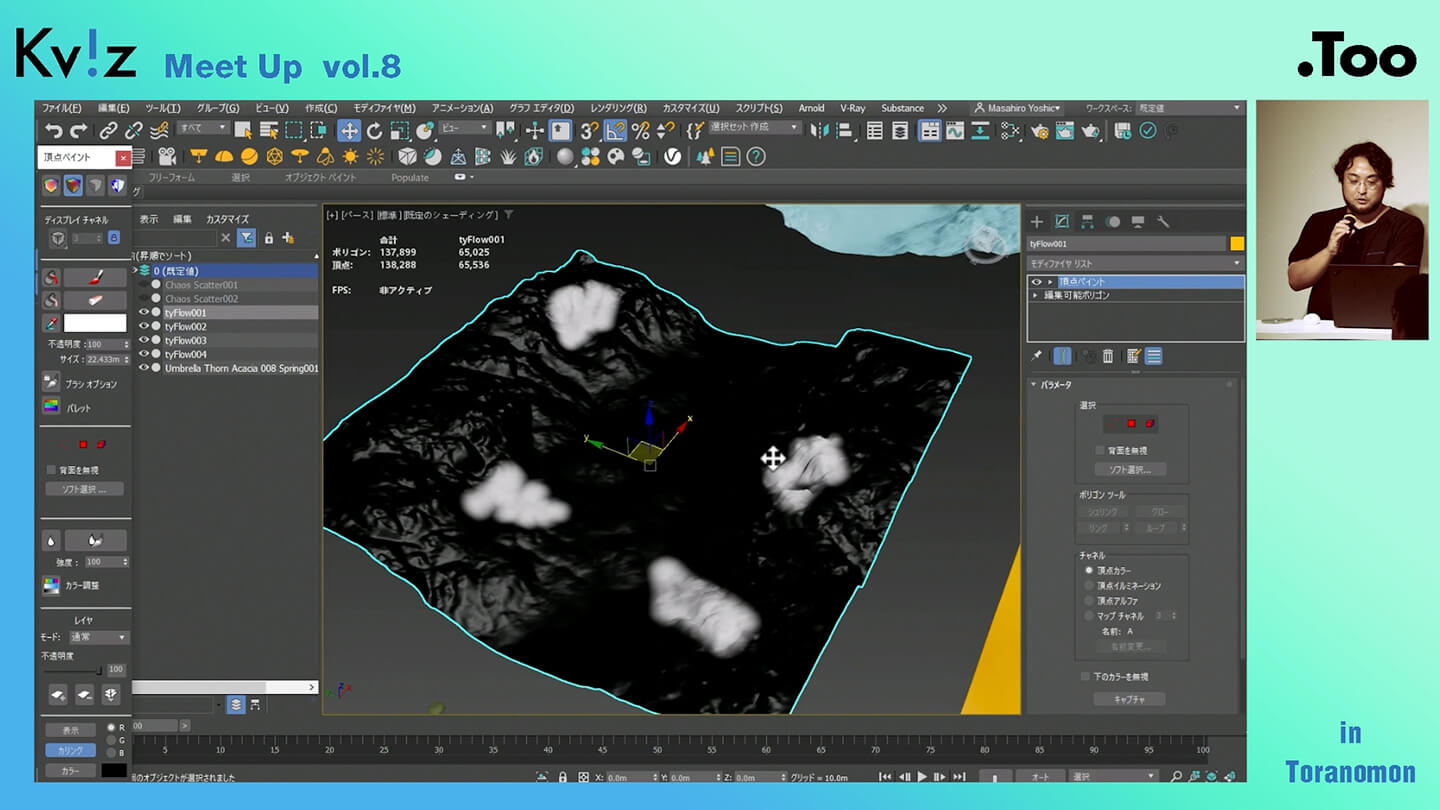
Task: Select the Move transform tool
Action: coord(348,131)
